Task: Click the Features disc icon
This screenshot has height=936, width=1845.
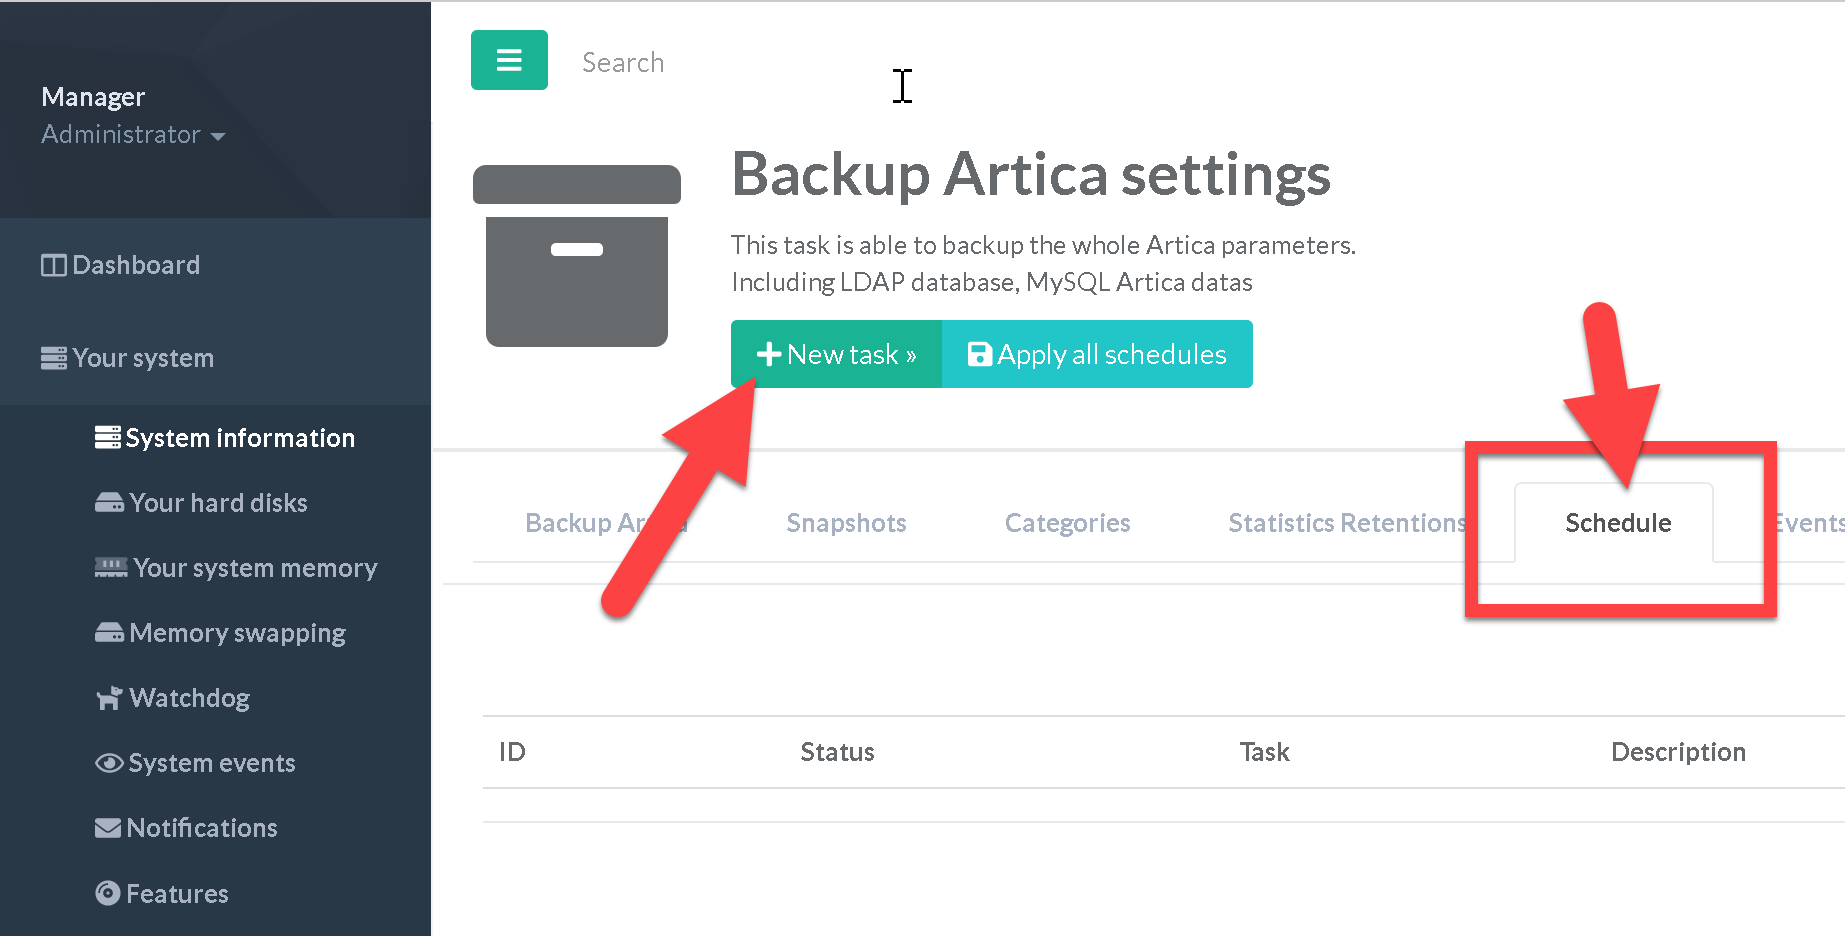Action: click(108, 893)
